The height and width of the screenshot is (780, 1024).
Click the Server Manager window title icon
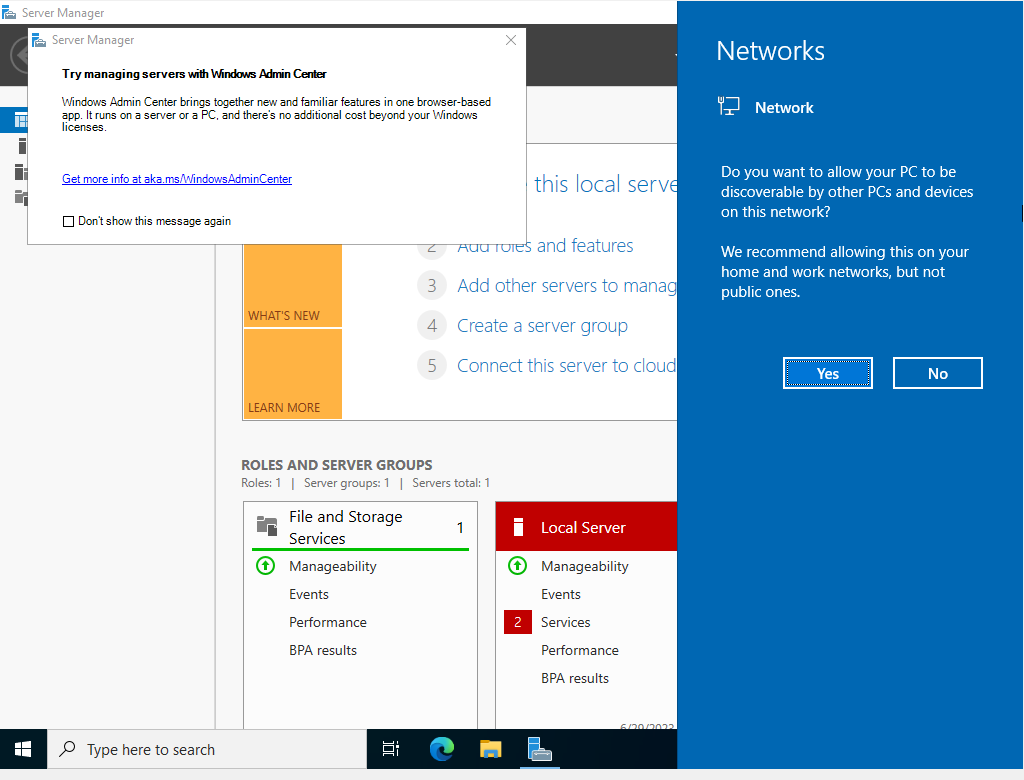click(x=9, y=12)
